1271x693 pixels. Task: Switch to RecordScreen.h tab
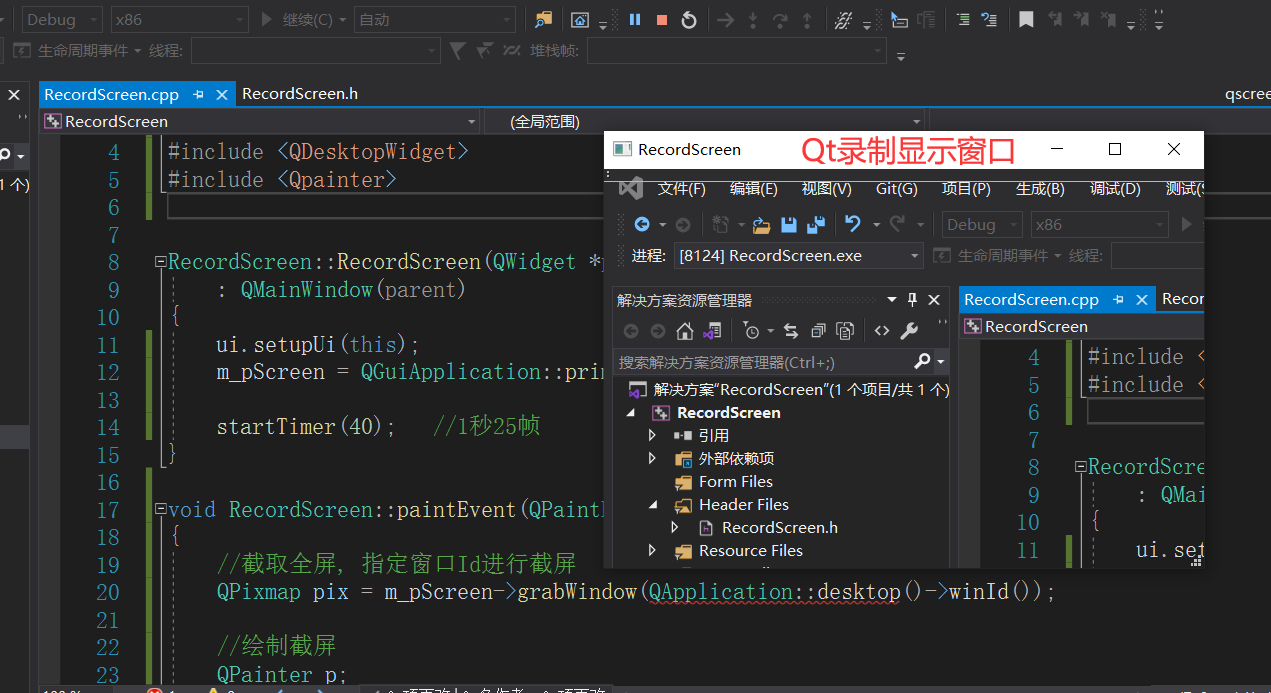300,93
